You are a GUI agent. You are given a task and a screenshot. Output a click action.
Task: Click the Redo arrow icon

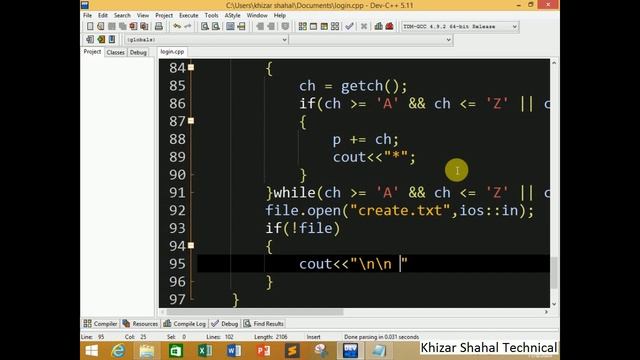coord(188,27)
